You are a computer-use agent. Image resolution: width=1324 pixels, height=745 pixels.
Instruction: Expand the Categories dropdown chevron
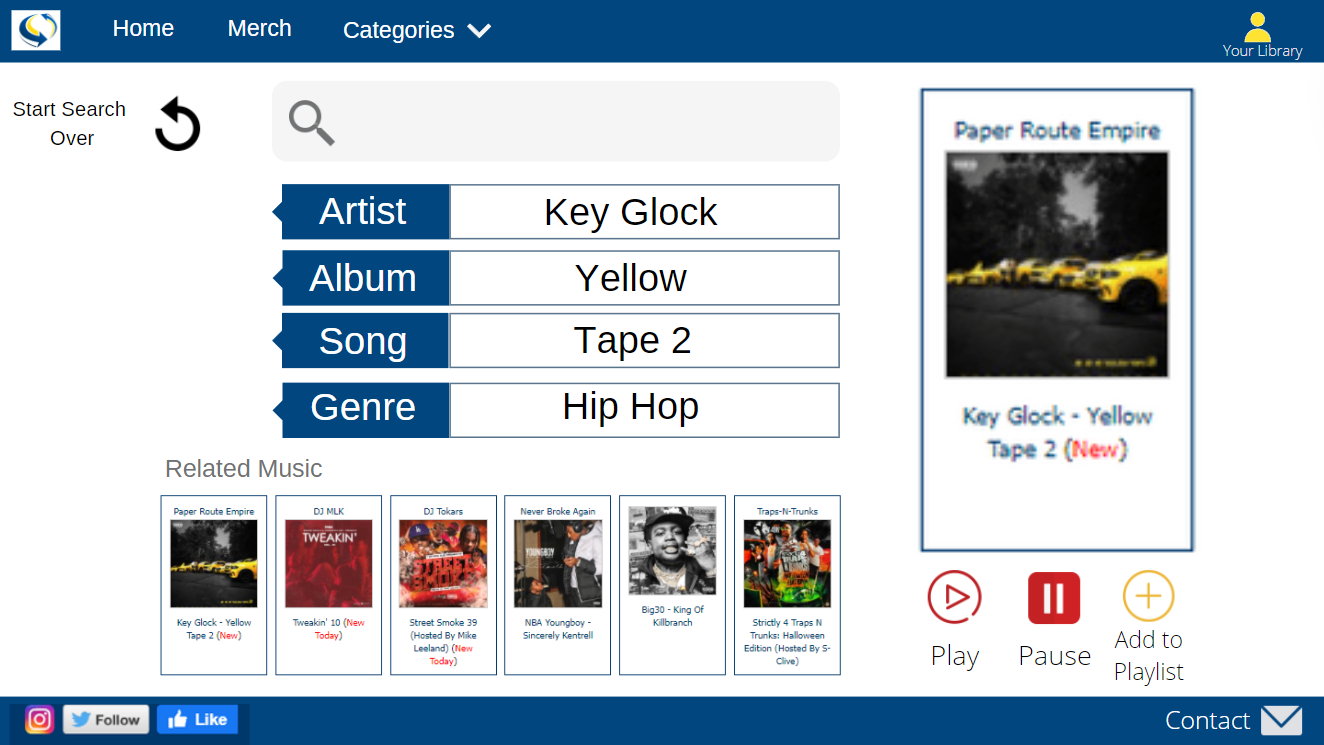480,31
